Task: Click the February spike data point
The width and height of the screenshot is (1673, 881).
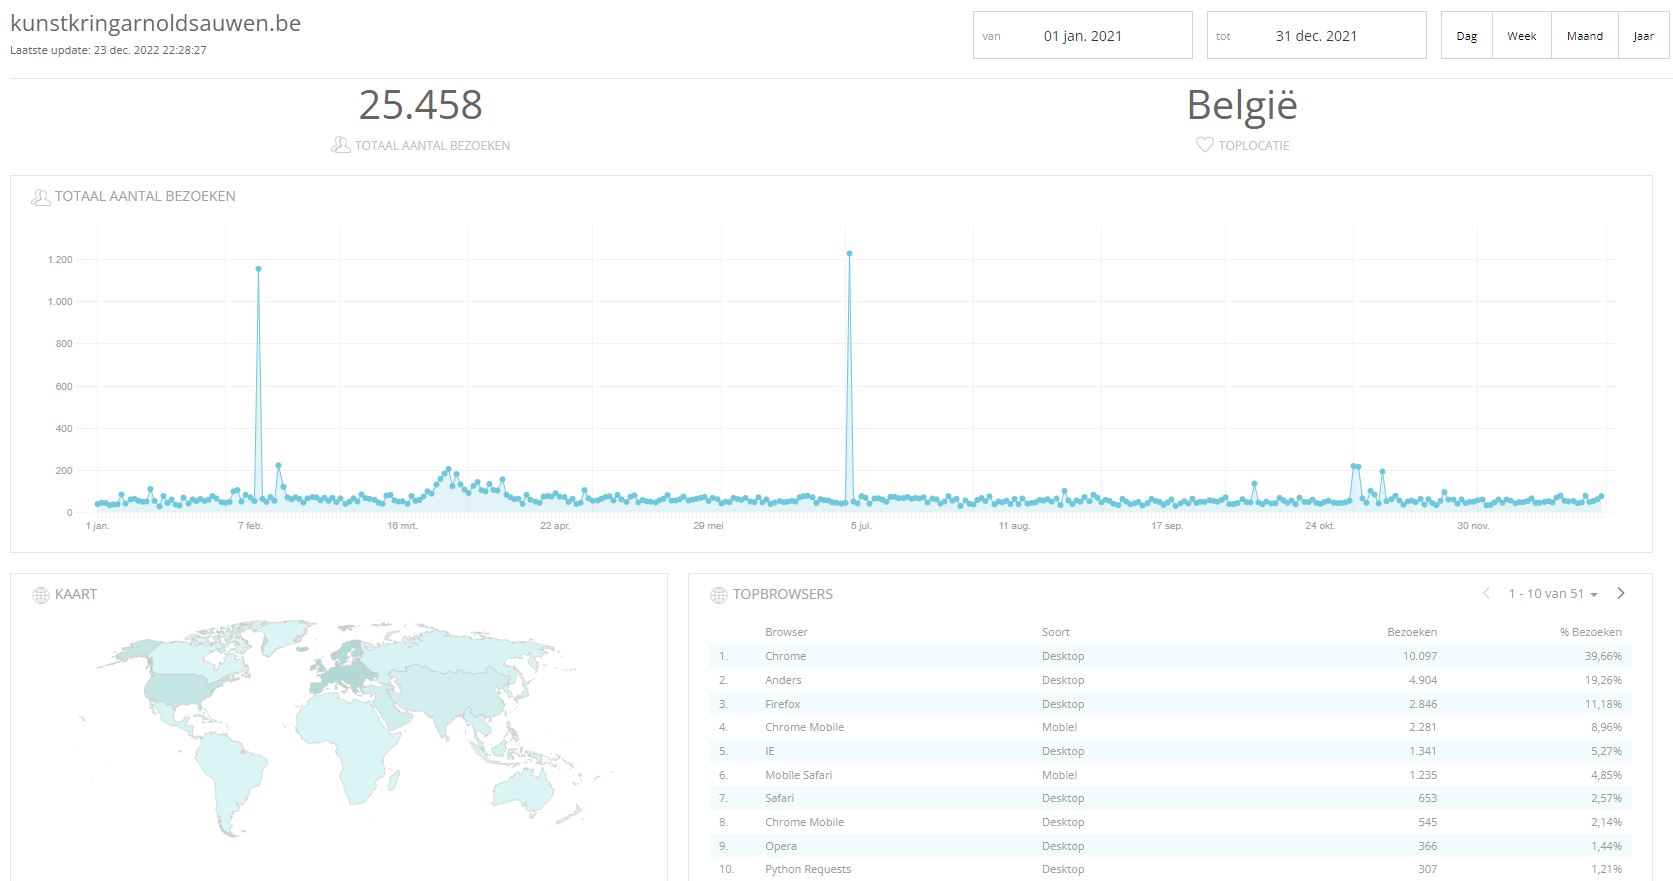Action: [258, 269]
